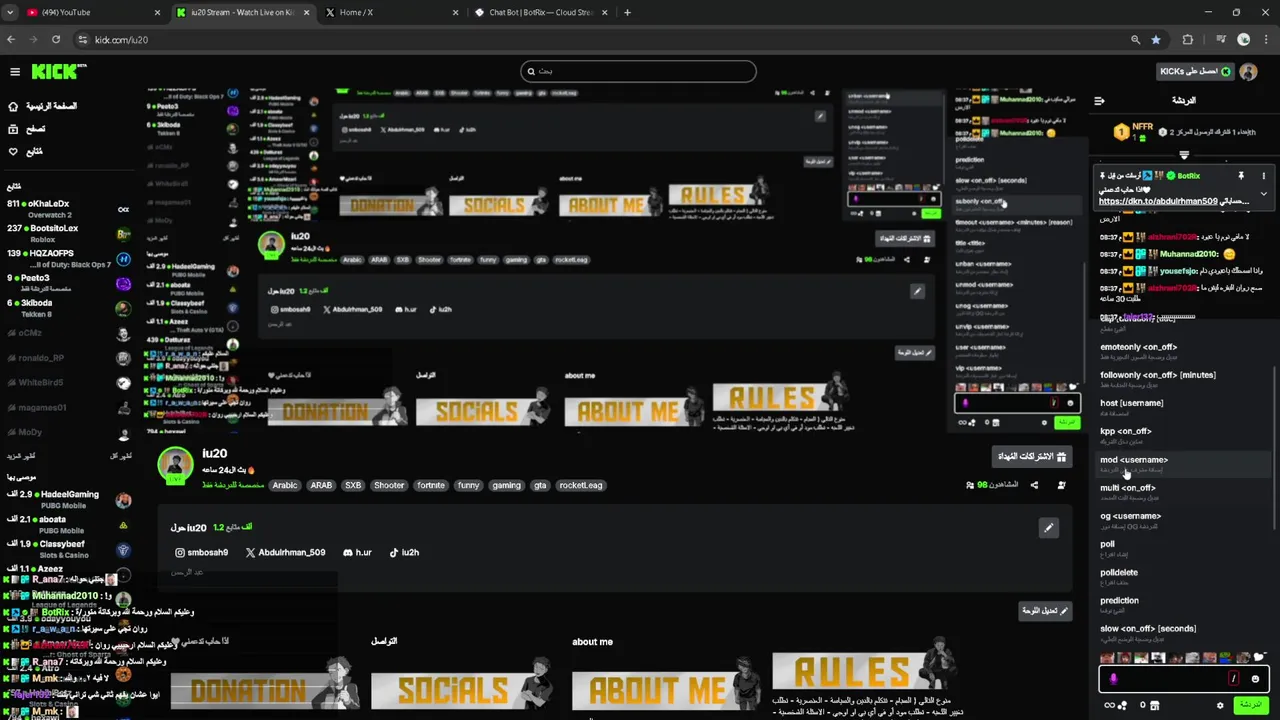The width and height of the screenshot is (1280, 720).
Task: Collapse the gift leaderboard arrow
Action: (1184, 155)
